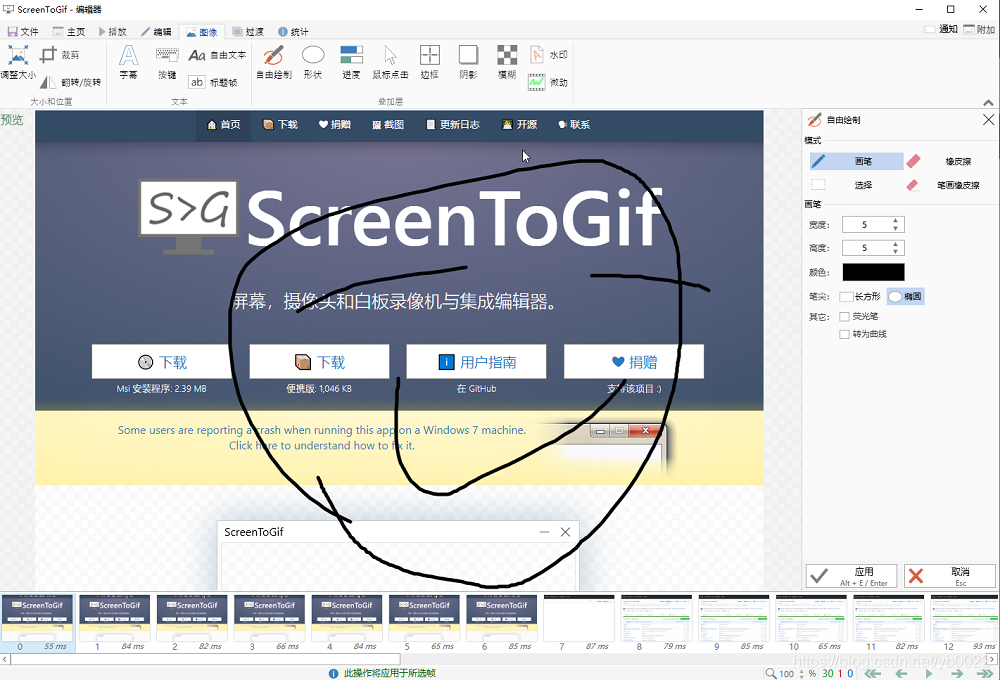This screenshot has height=680, width=1000.
Task: Select the 鼠标点击 mouse clicks tool
Action: [x=390, y=63]
